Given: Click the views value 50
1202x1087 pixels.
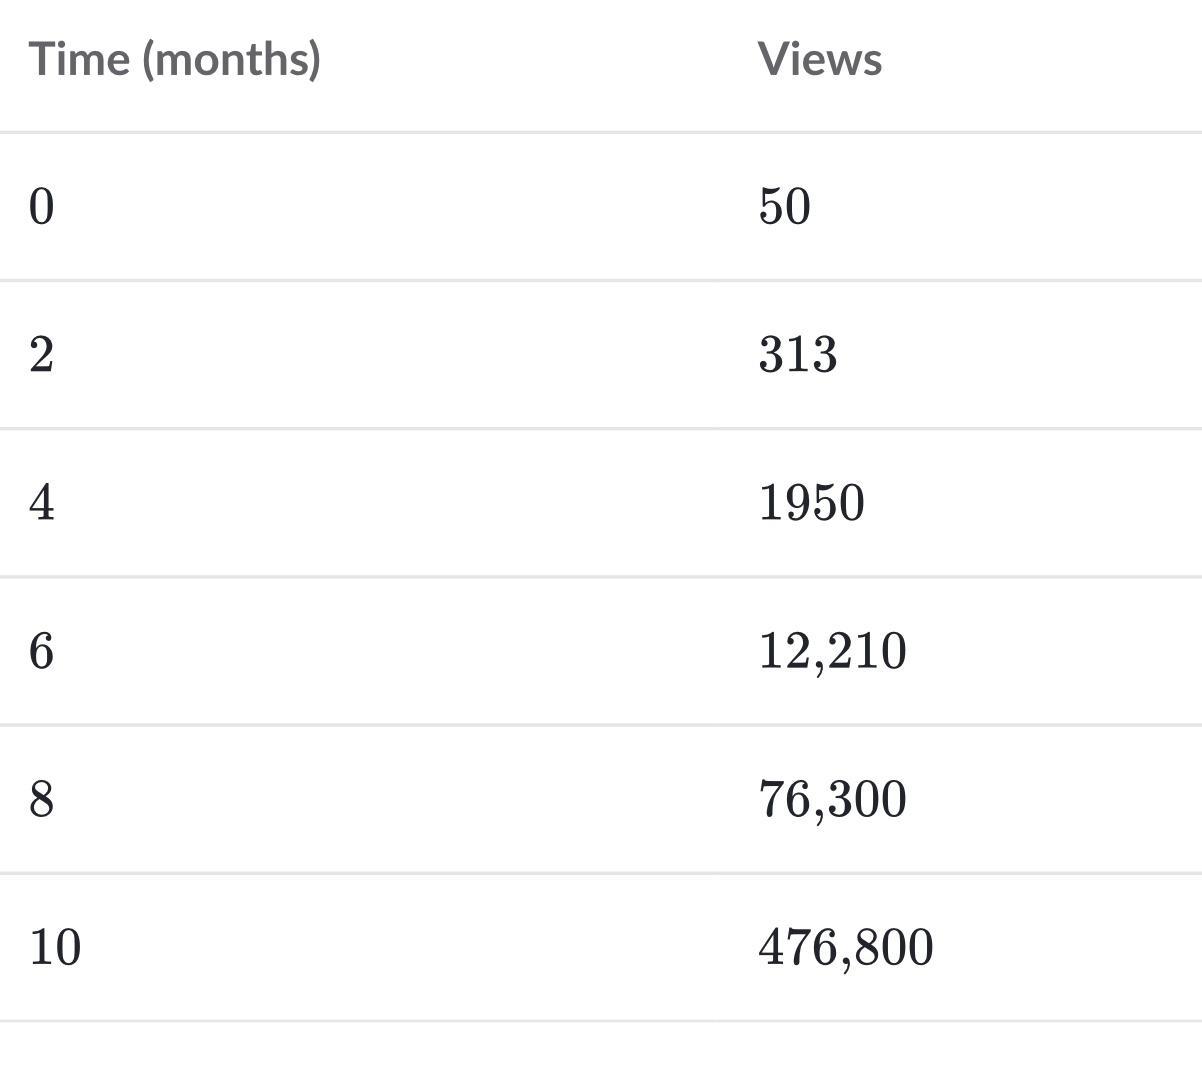Looking at the screenshot, I should point(785,207).
